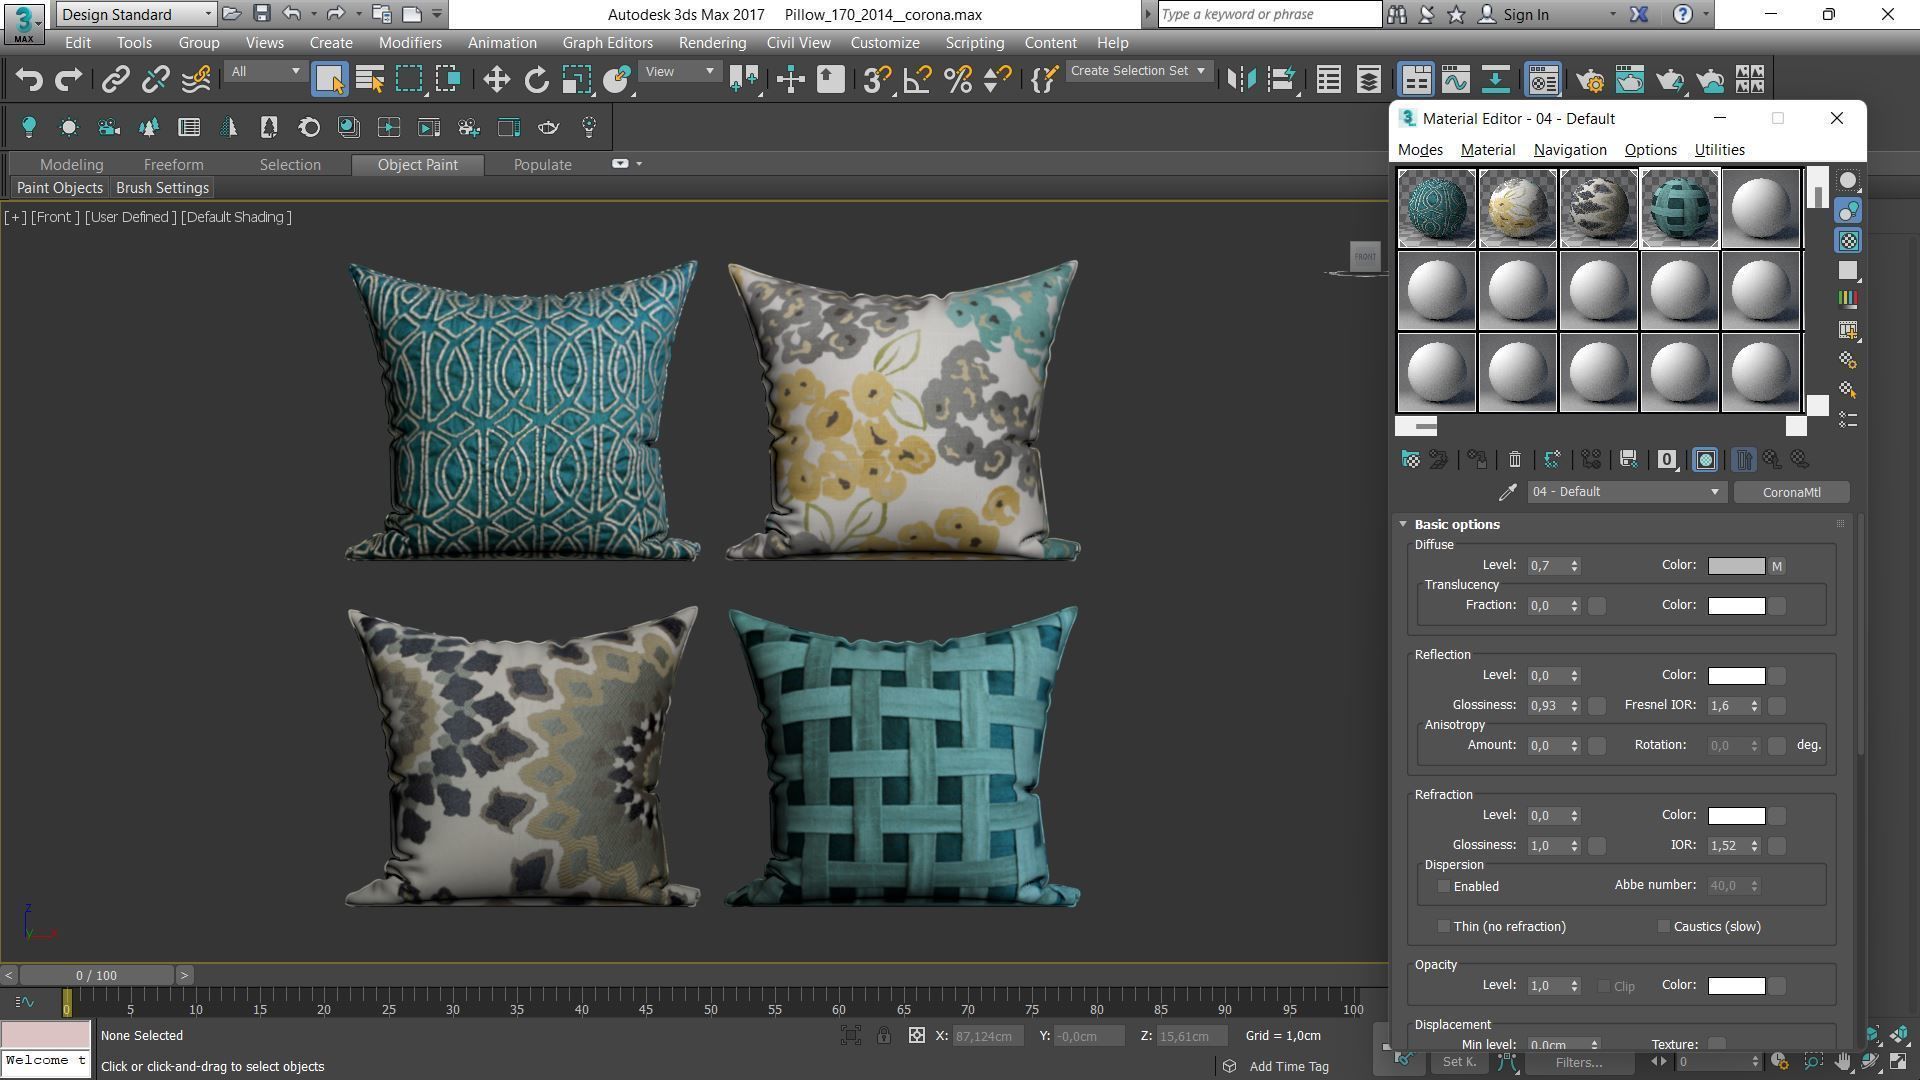This screenshot has width=1920, height=1080.
Task: Toggle Show Shaded Material in Viewport
Action: [1705, 460]
